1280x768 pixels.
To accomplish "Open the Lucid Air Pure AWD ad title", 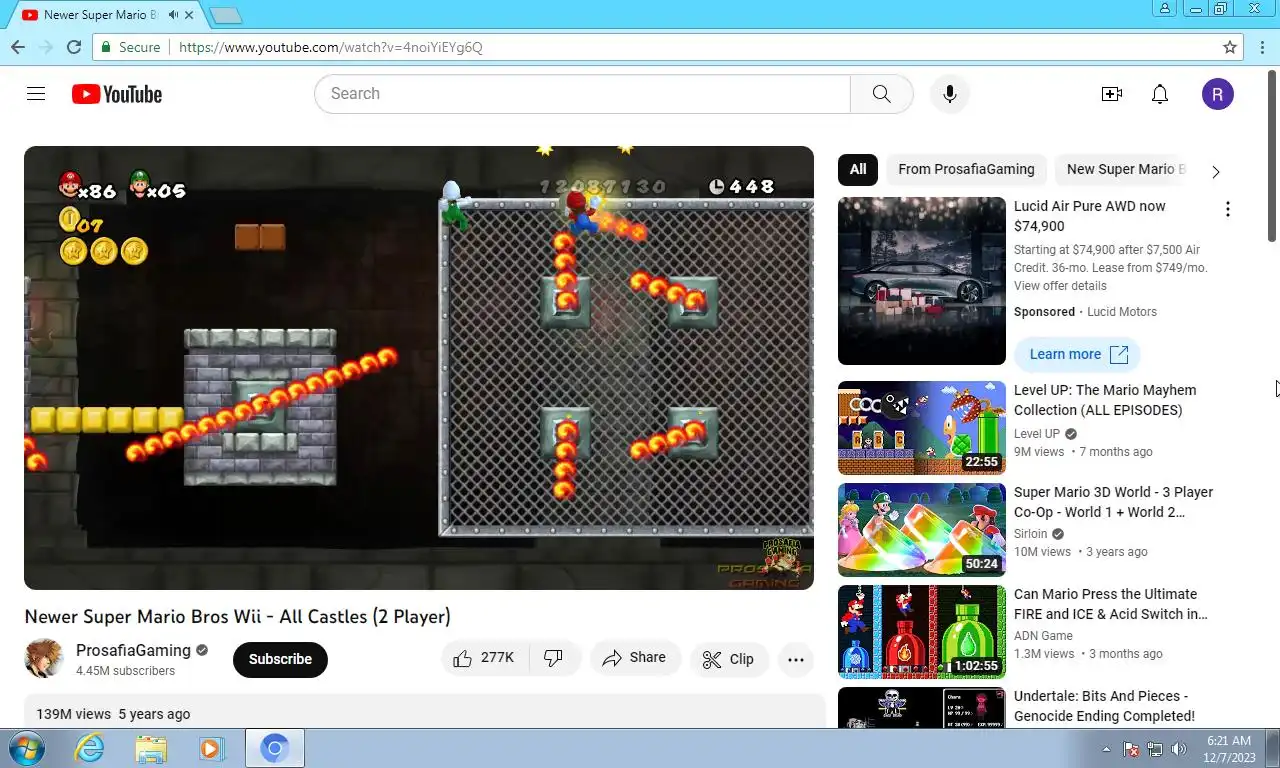I will [x=1090, y=216].
